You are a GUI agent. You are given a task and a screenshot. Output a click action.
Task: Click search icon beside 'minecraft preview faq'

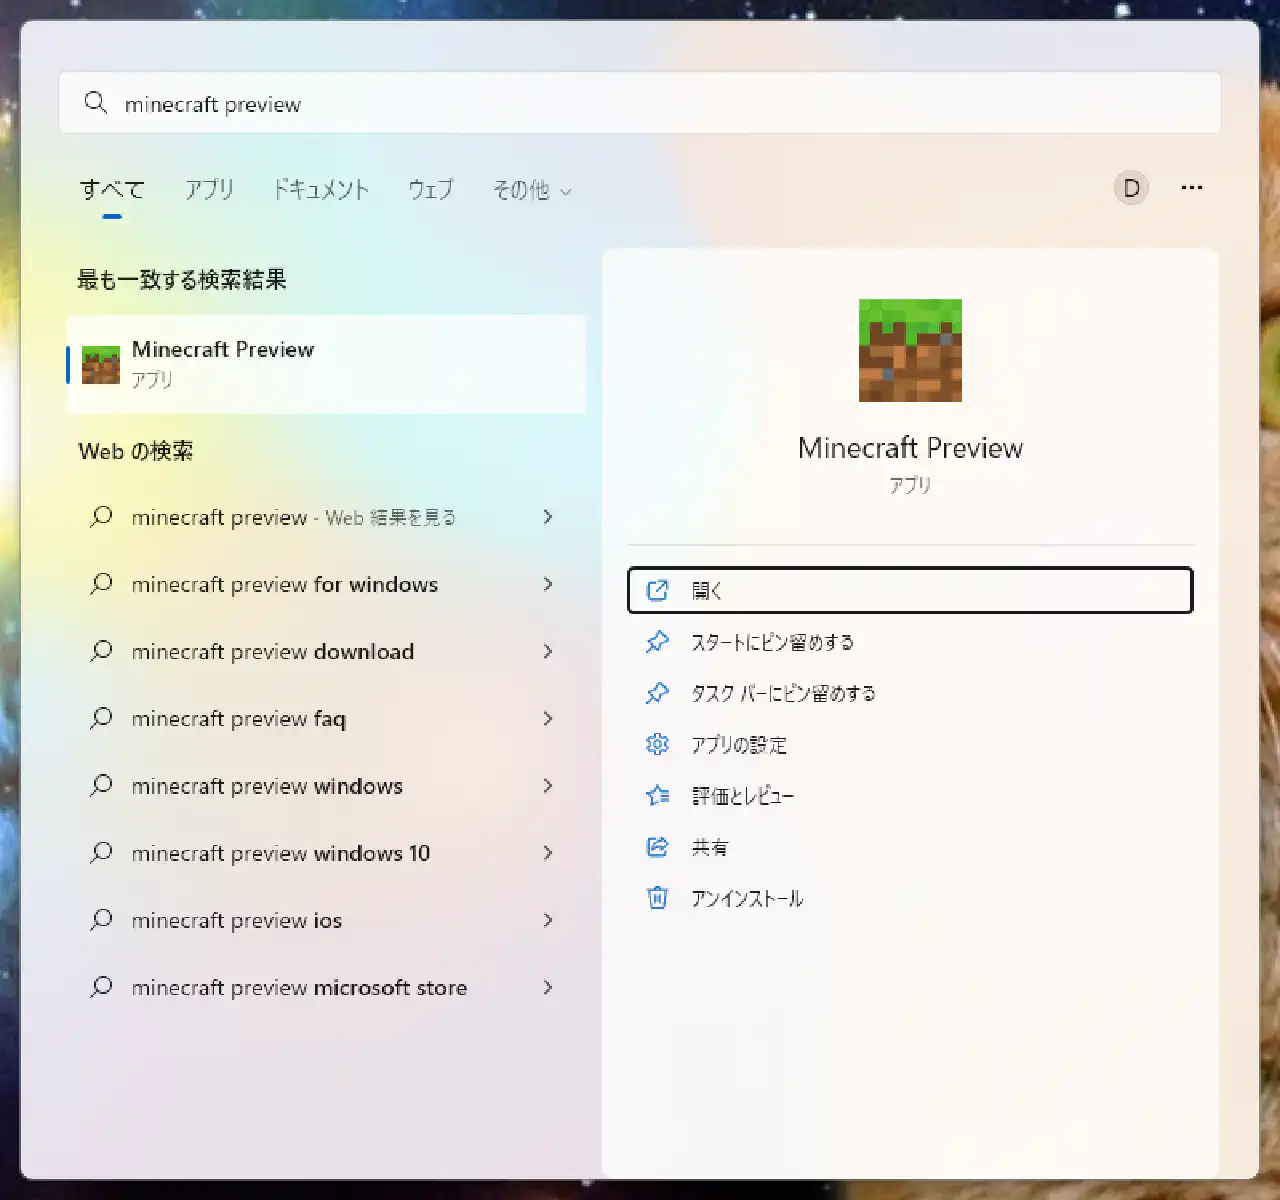click(101, 718)
